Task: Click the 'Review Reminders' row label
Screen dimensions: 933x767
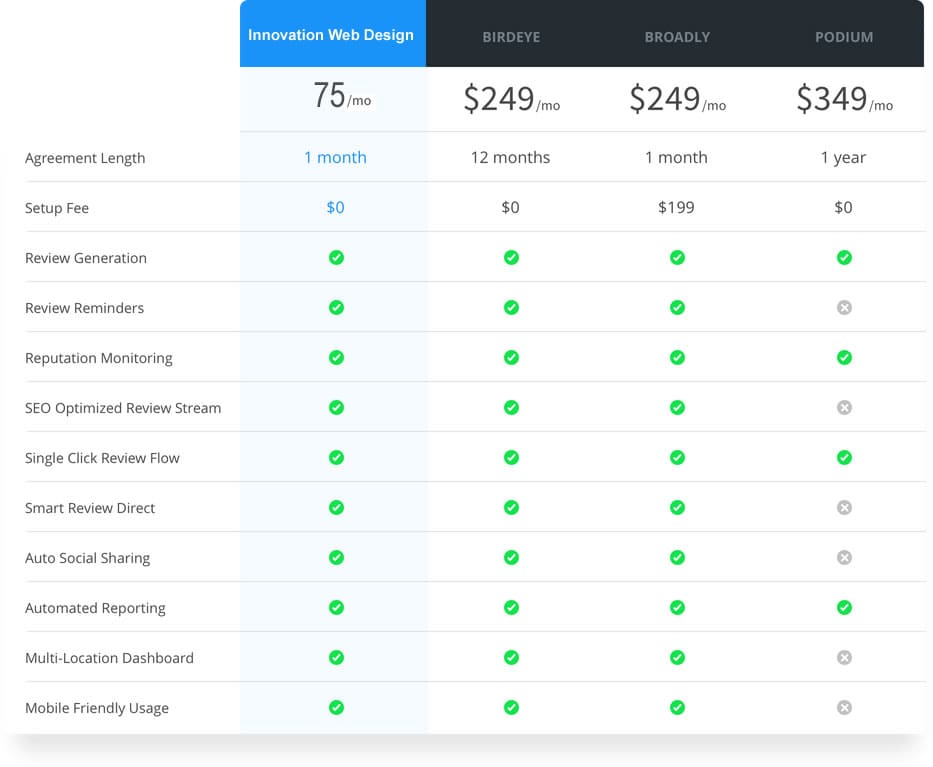Action: tap(84, 308)
